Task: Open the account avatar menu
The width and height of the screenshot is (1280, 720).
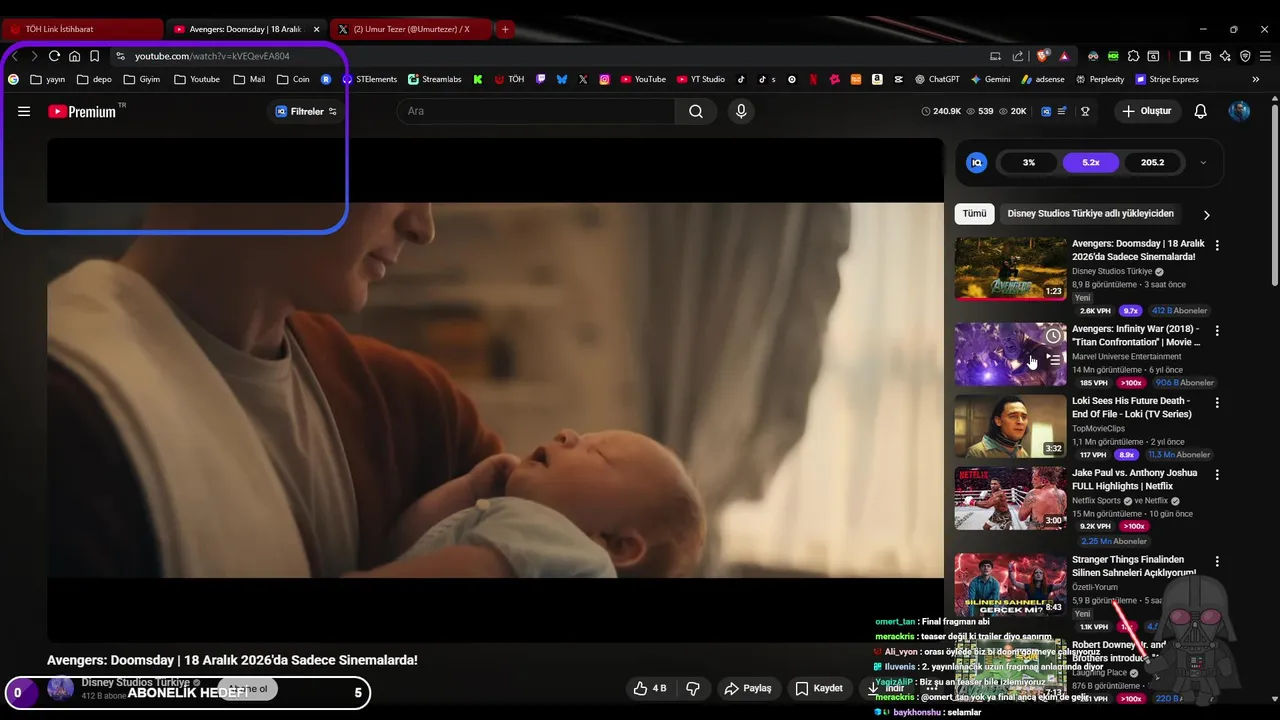Action: click(x=1239, y=111)
